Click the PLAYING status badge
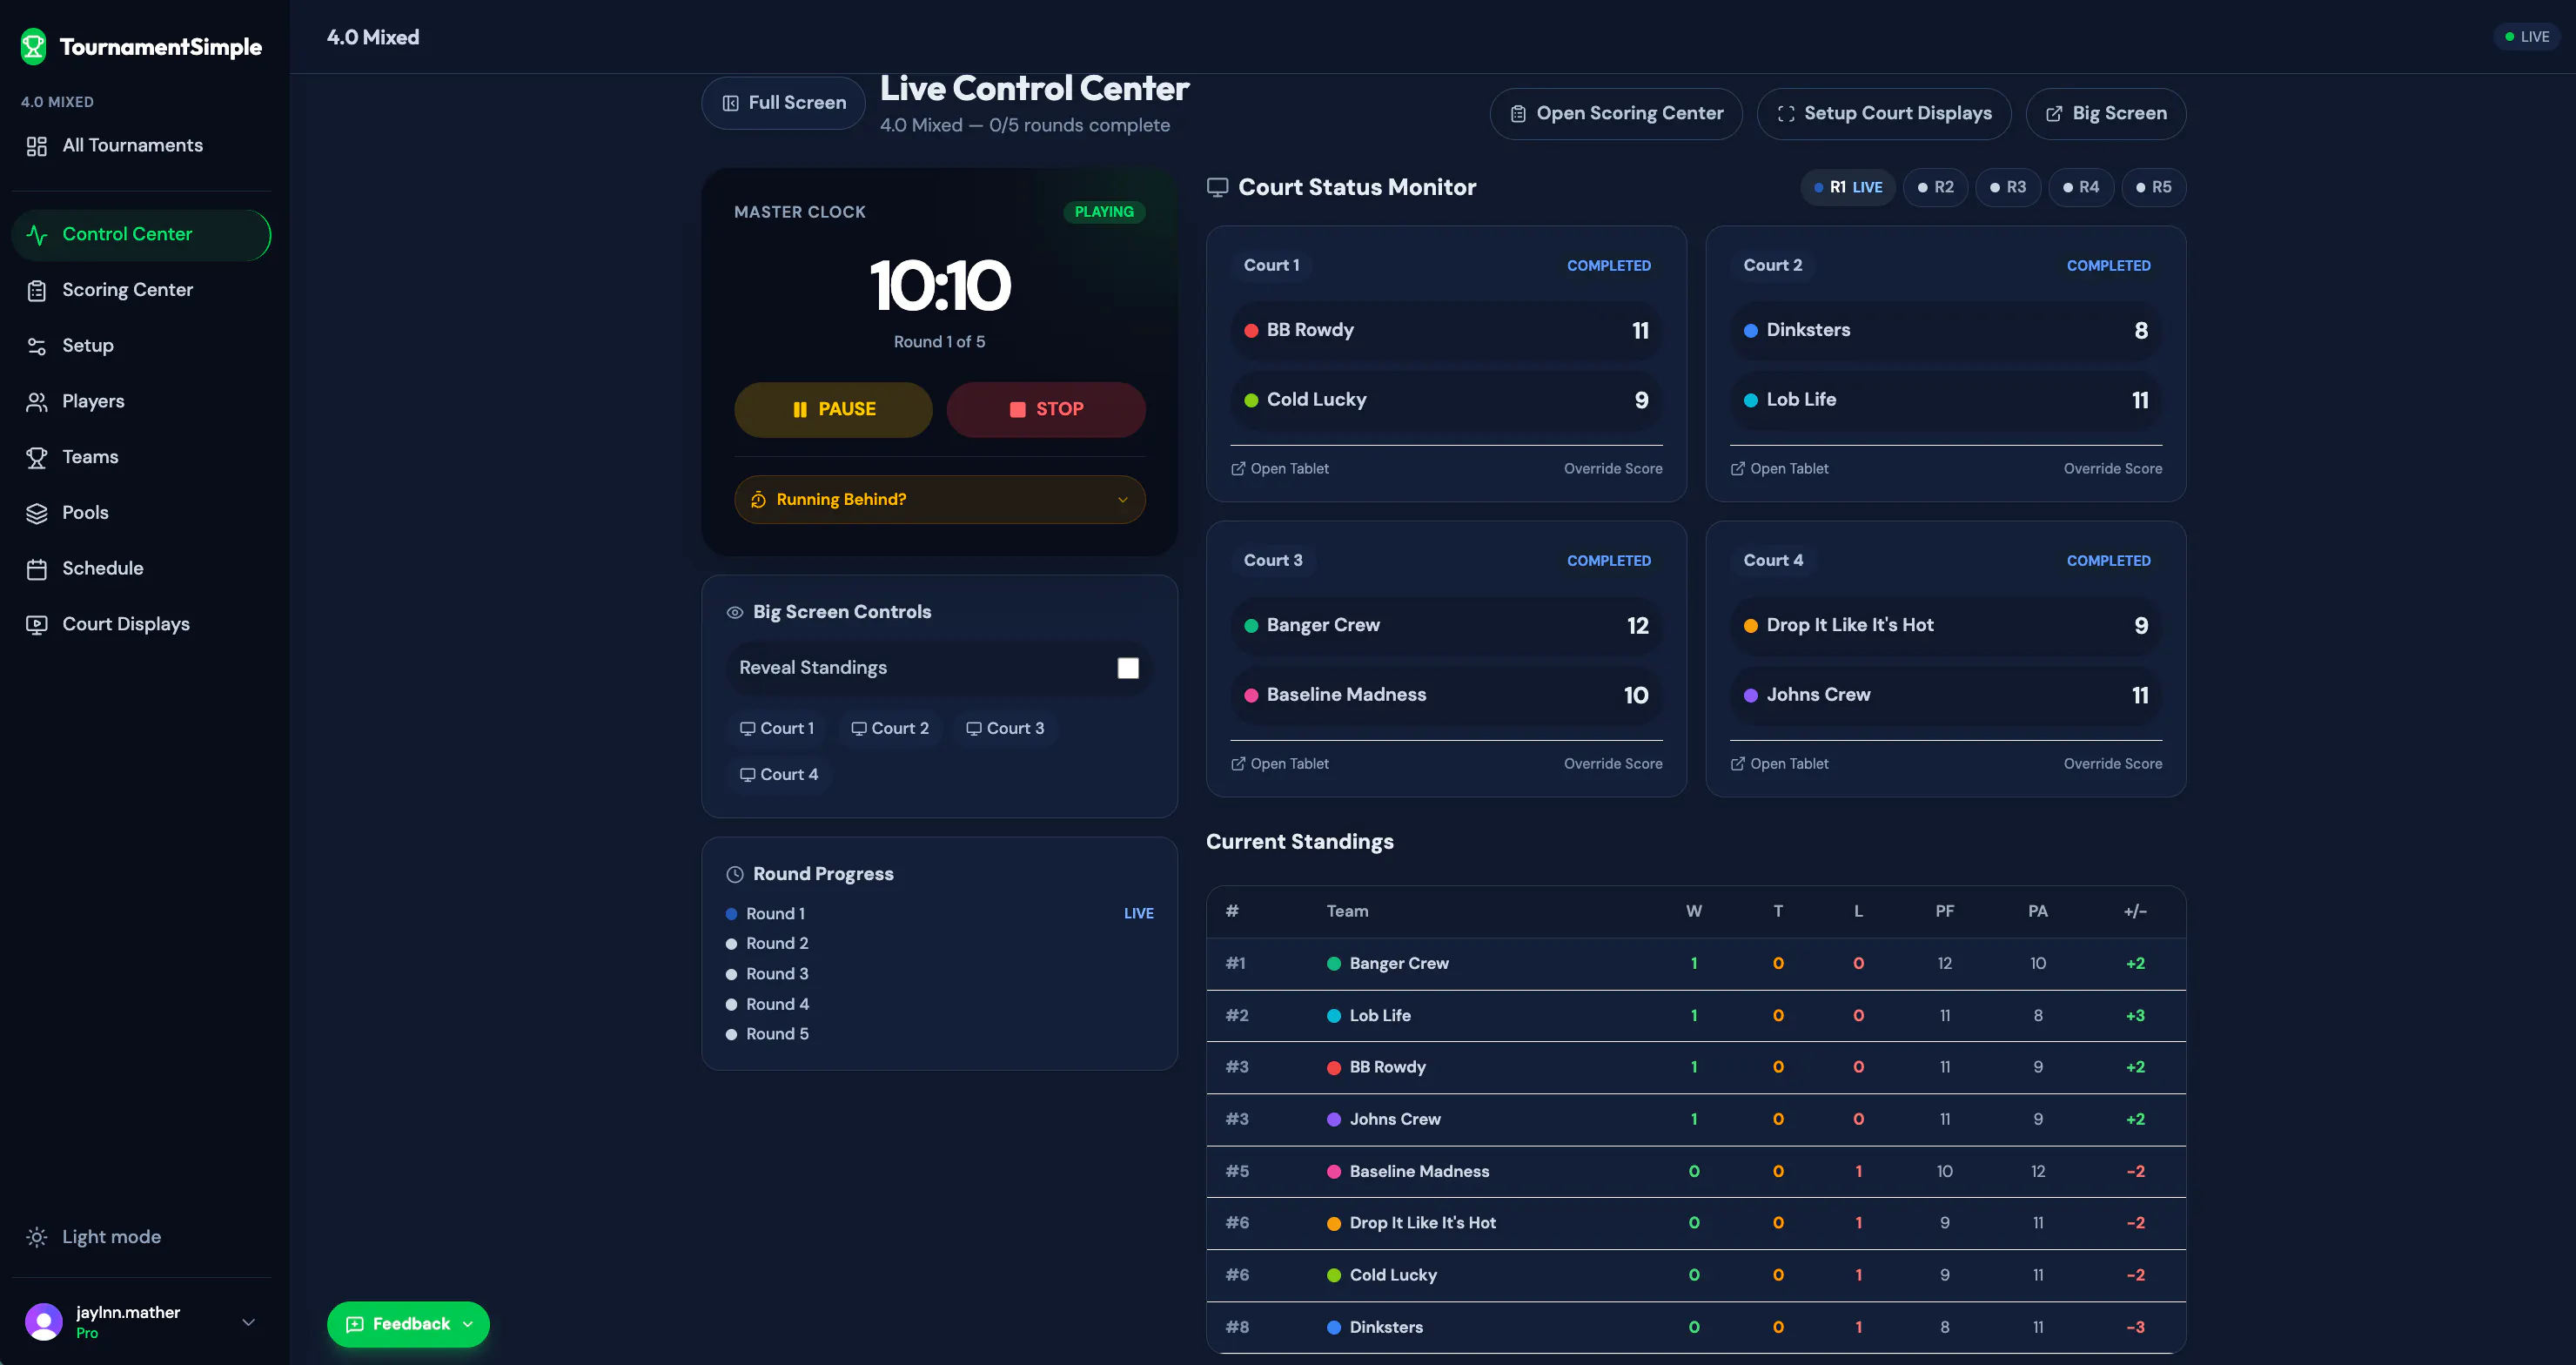Screen dimensions: 2576x1365 [x=1104, y=212]
